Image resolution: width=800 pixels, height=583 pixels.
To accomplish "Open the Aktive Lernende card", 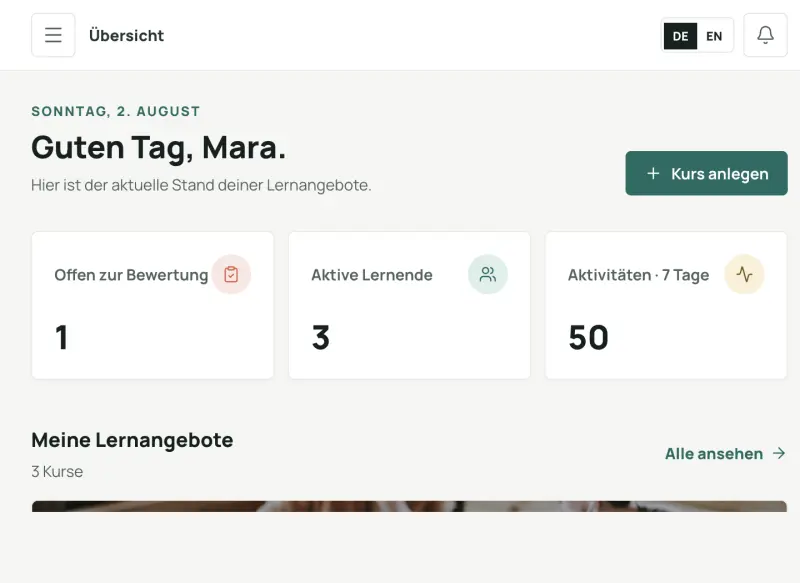I will click(409, 306).
